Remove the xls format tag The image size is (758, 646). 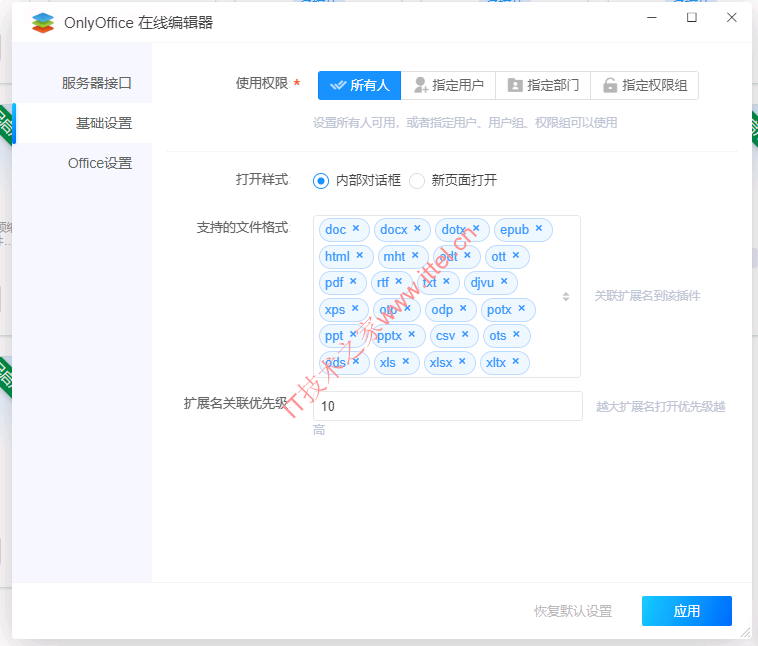pos(406,361)
